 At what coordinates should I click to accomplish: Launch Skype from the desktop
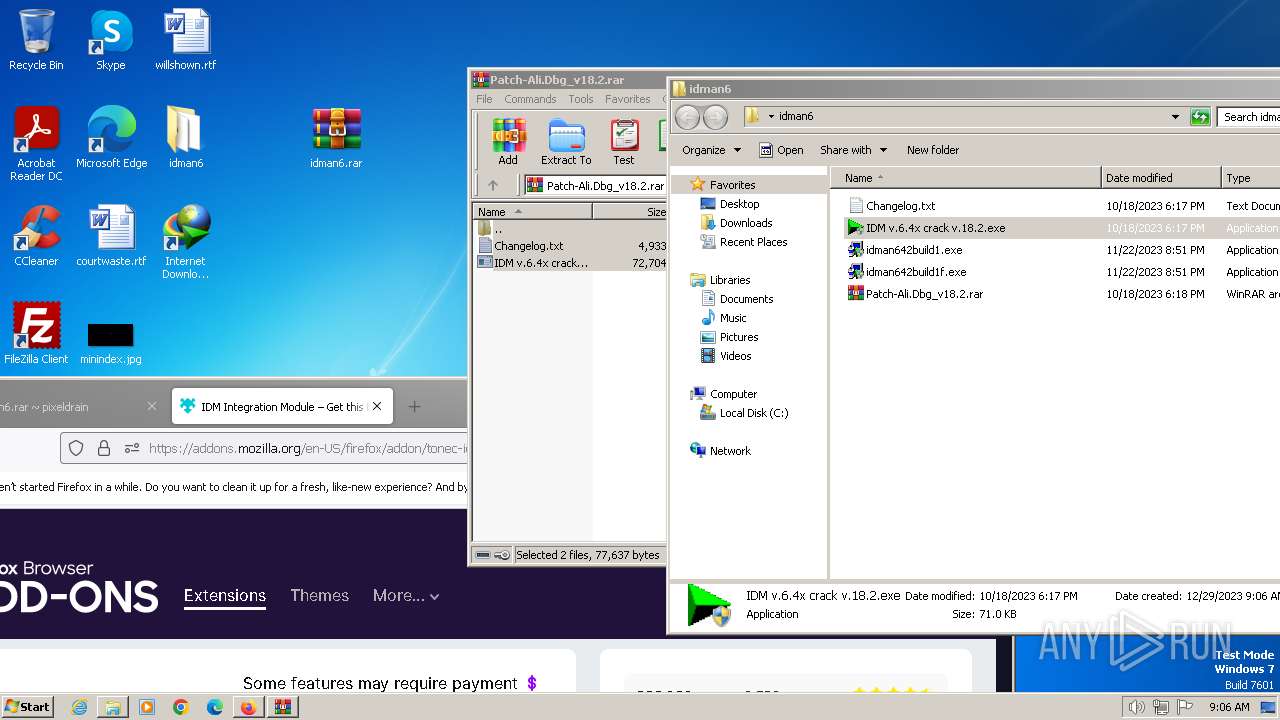[x=110, y=40]
